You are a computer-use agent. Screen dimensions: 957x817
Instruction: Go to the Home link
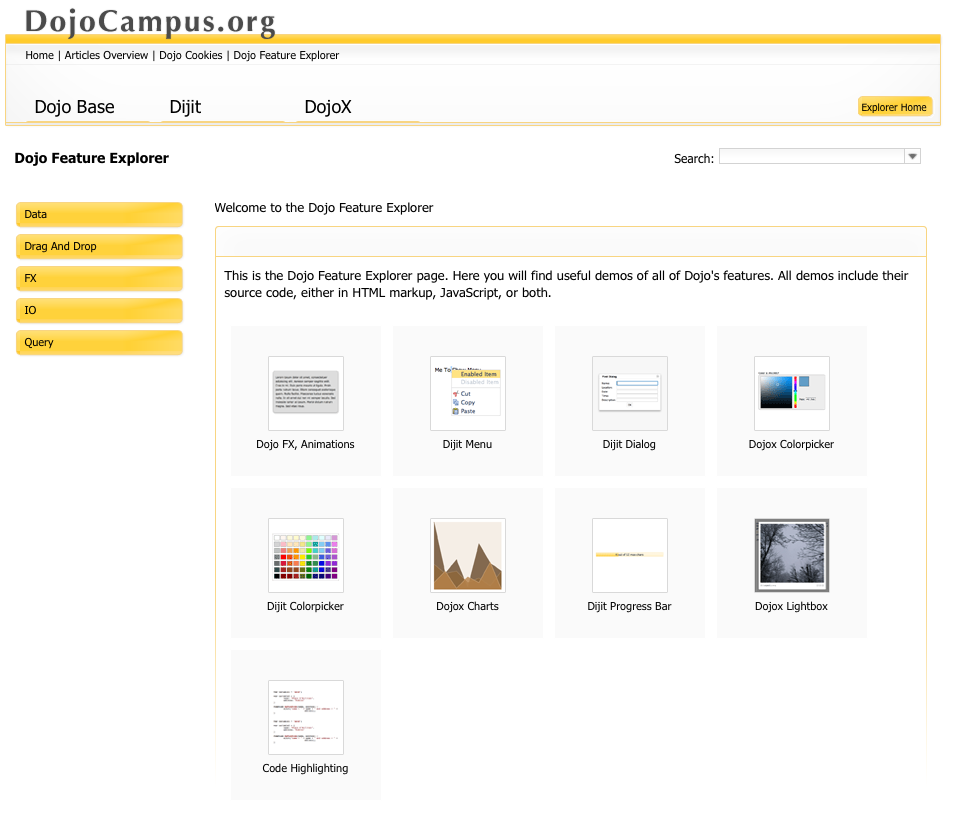click(40, 55)
